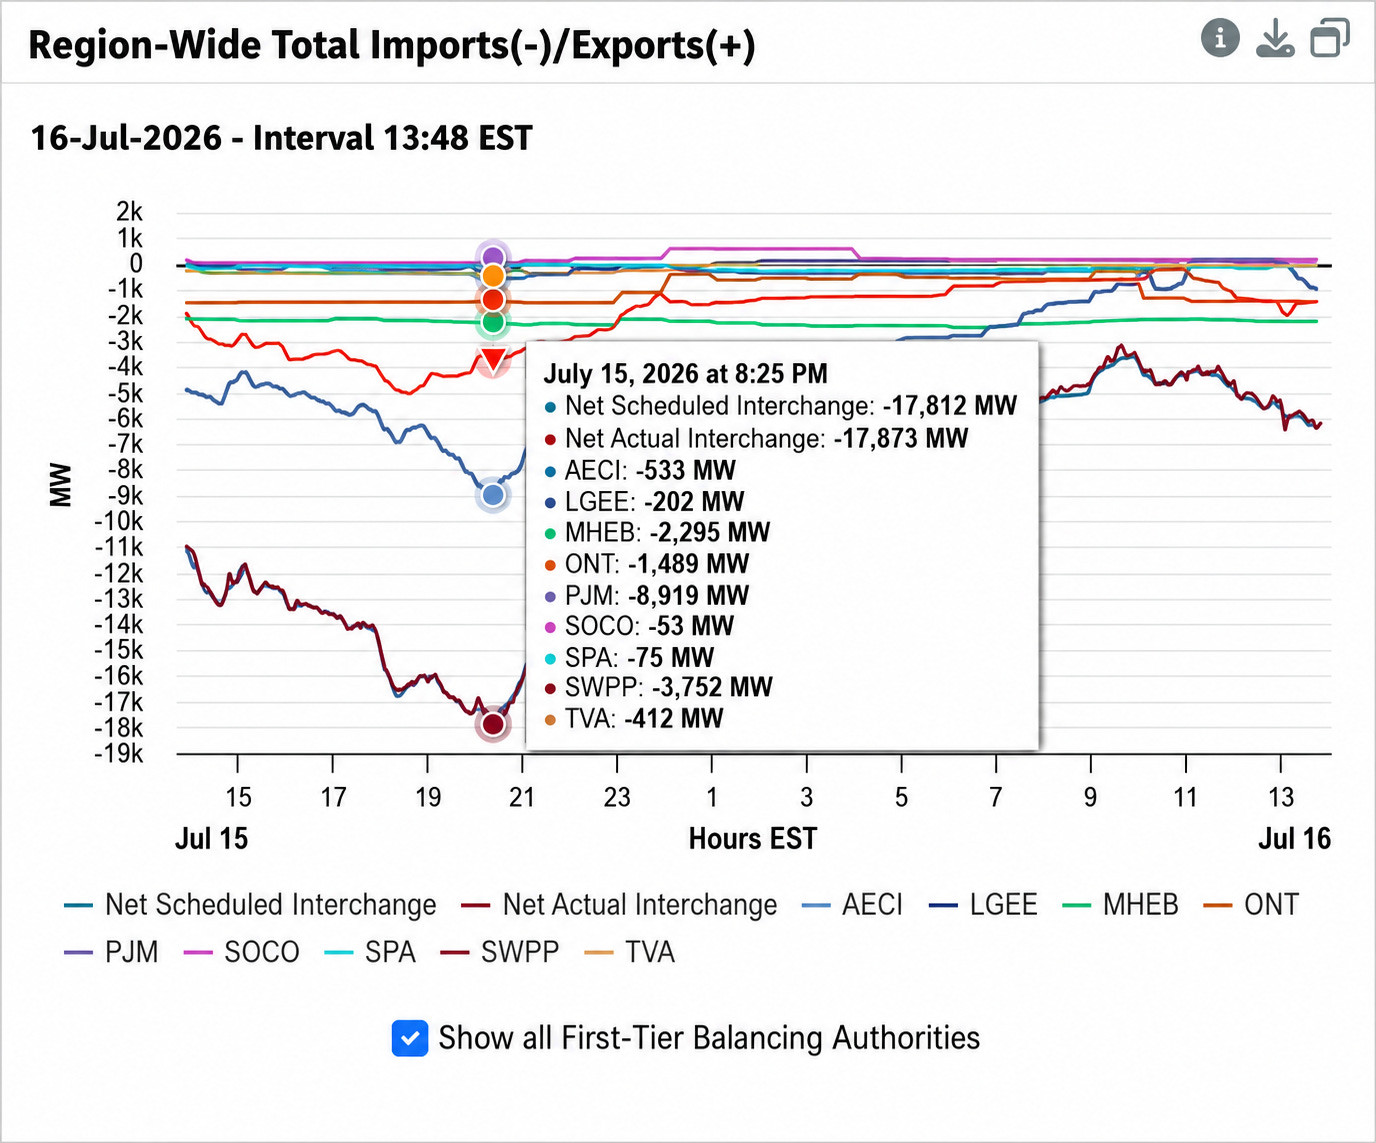Click the hour 23 x-axis label
The image size is (1376, 1143).
tap(617, 797)
